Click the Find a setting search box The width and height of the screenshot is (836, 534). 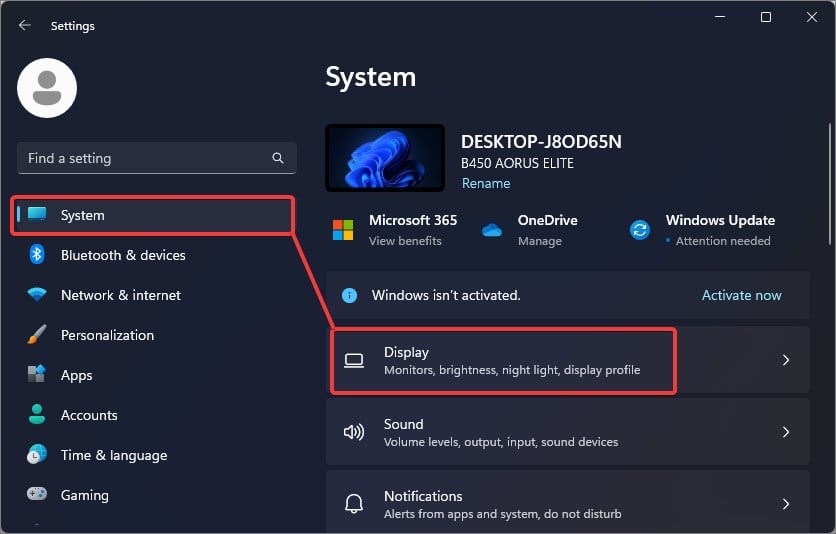tap(157, 158)
